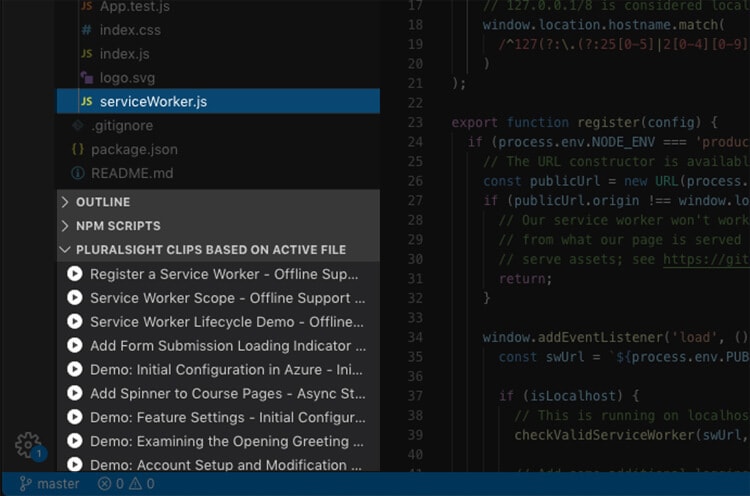
Task: Click the master git branch indicator
Action: pos(49,484)
